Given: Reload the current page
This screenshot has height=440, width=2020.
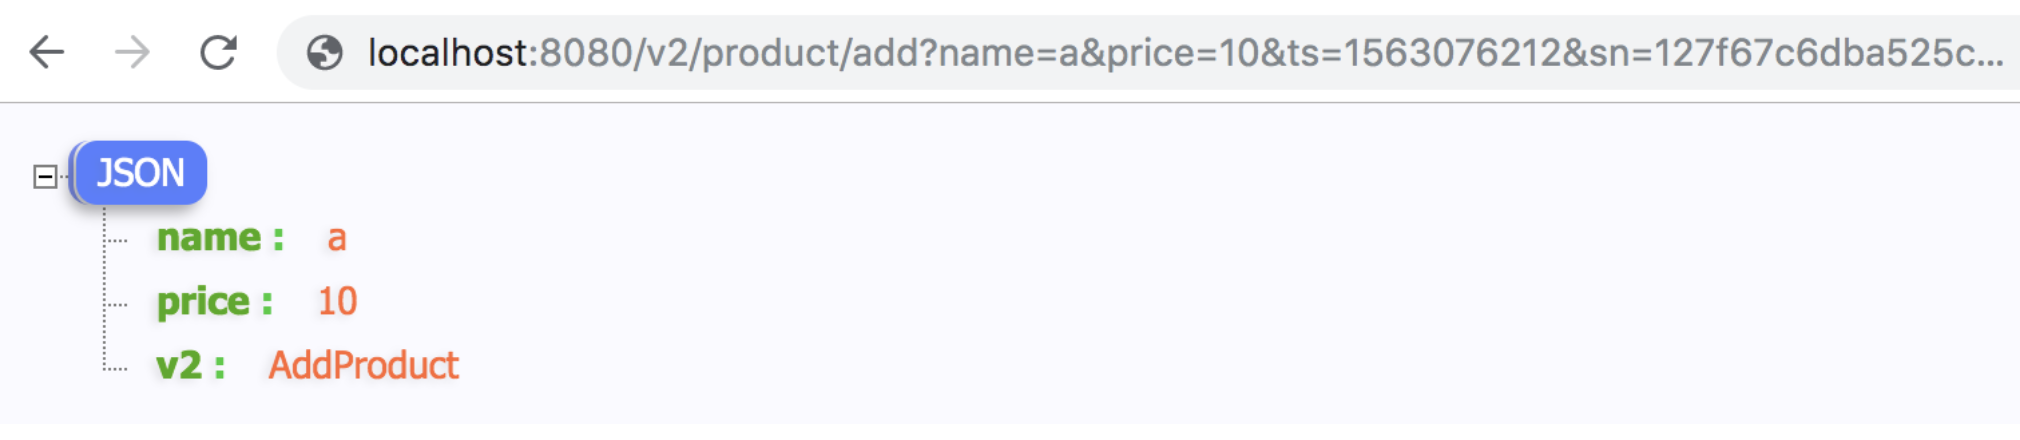Looking at the screenshot, I should 218,52.
